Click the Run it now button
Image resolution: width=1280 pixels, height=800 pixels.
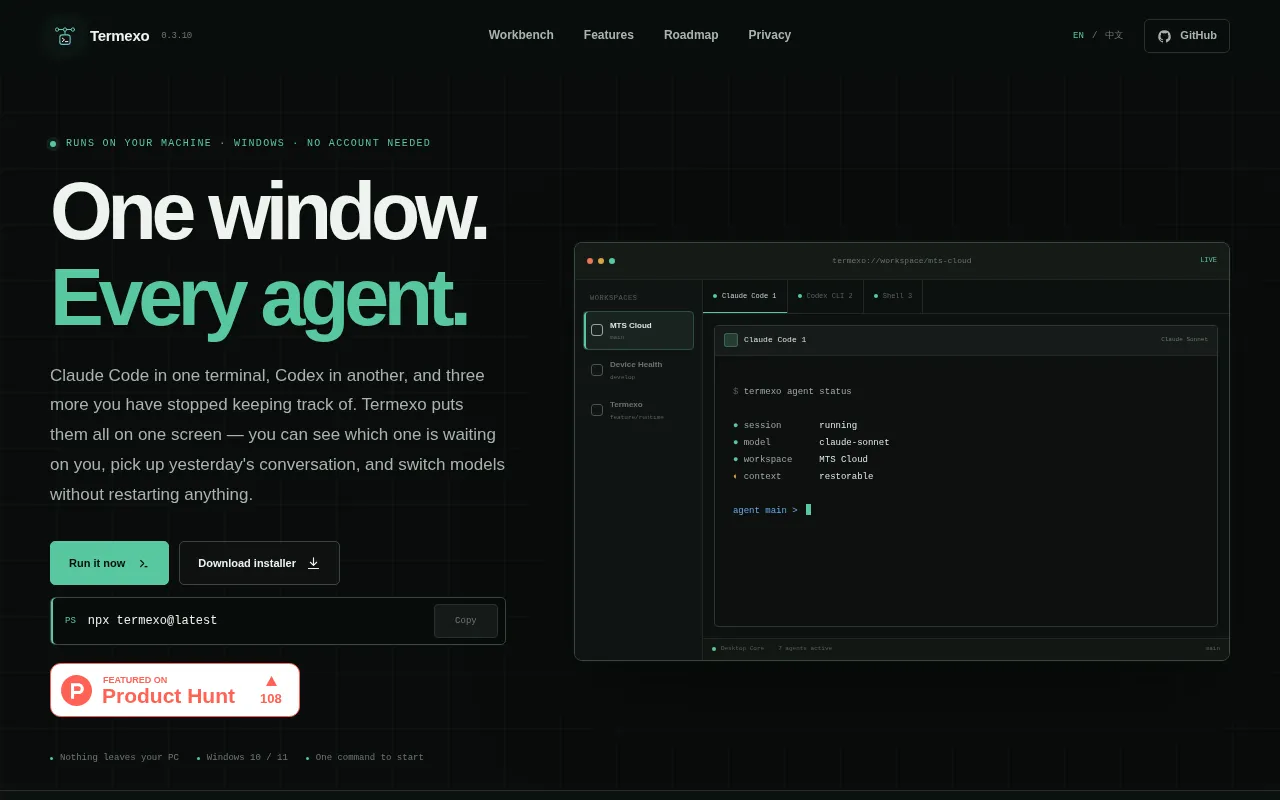(109, 563)
